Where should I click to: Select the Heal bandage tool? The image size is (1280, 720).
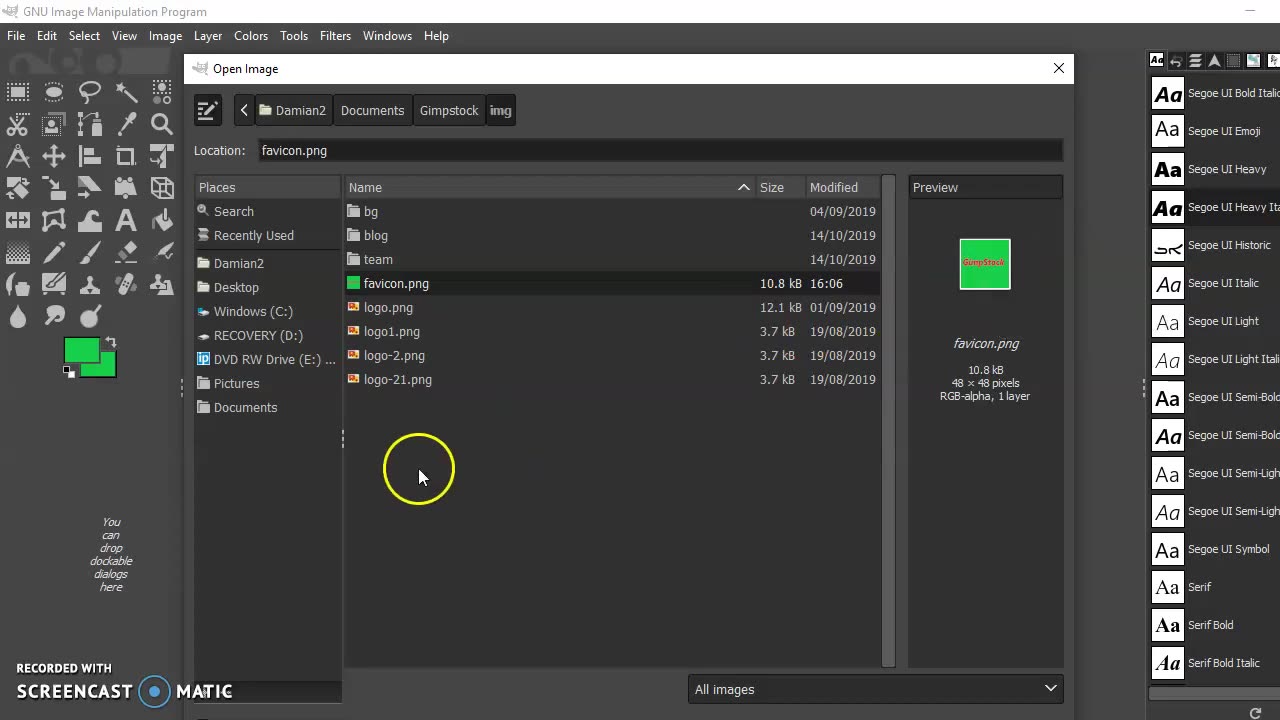[x=126, y=285]
